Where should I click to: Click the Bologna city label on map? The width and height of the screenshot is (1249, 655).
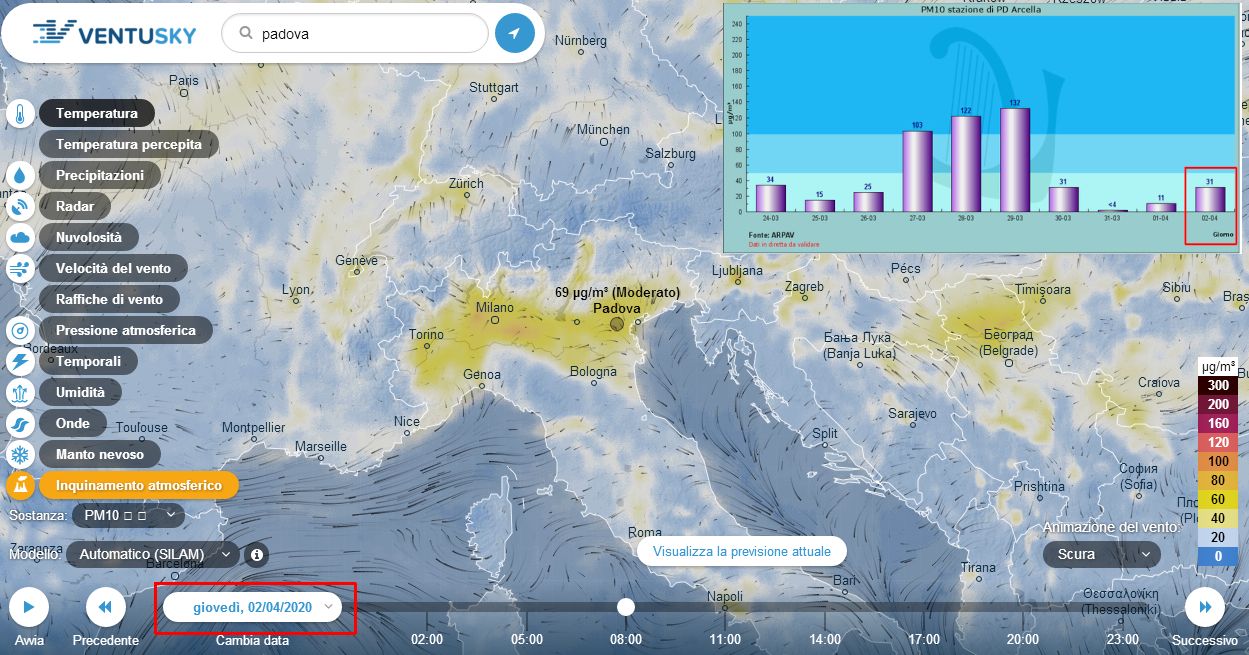(x=594, y=372)
